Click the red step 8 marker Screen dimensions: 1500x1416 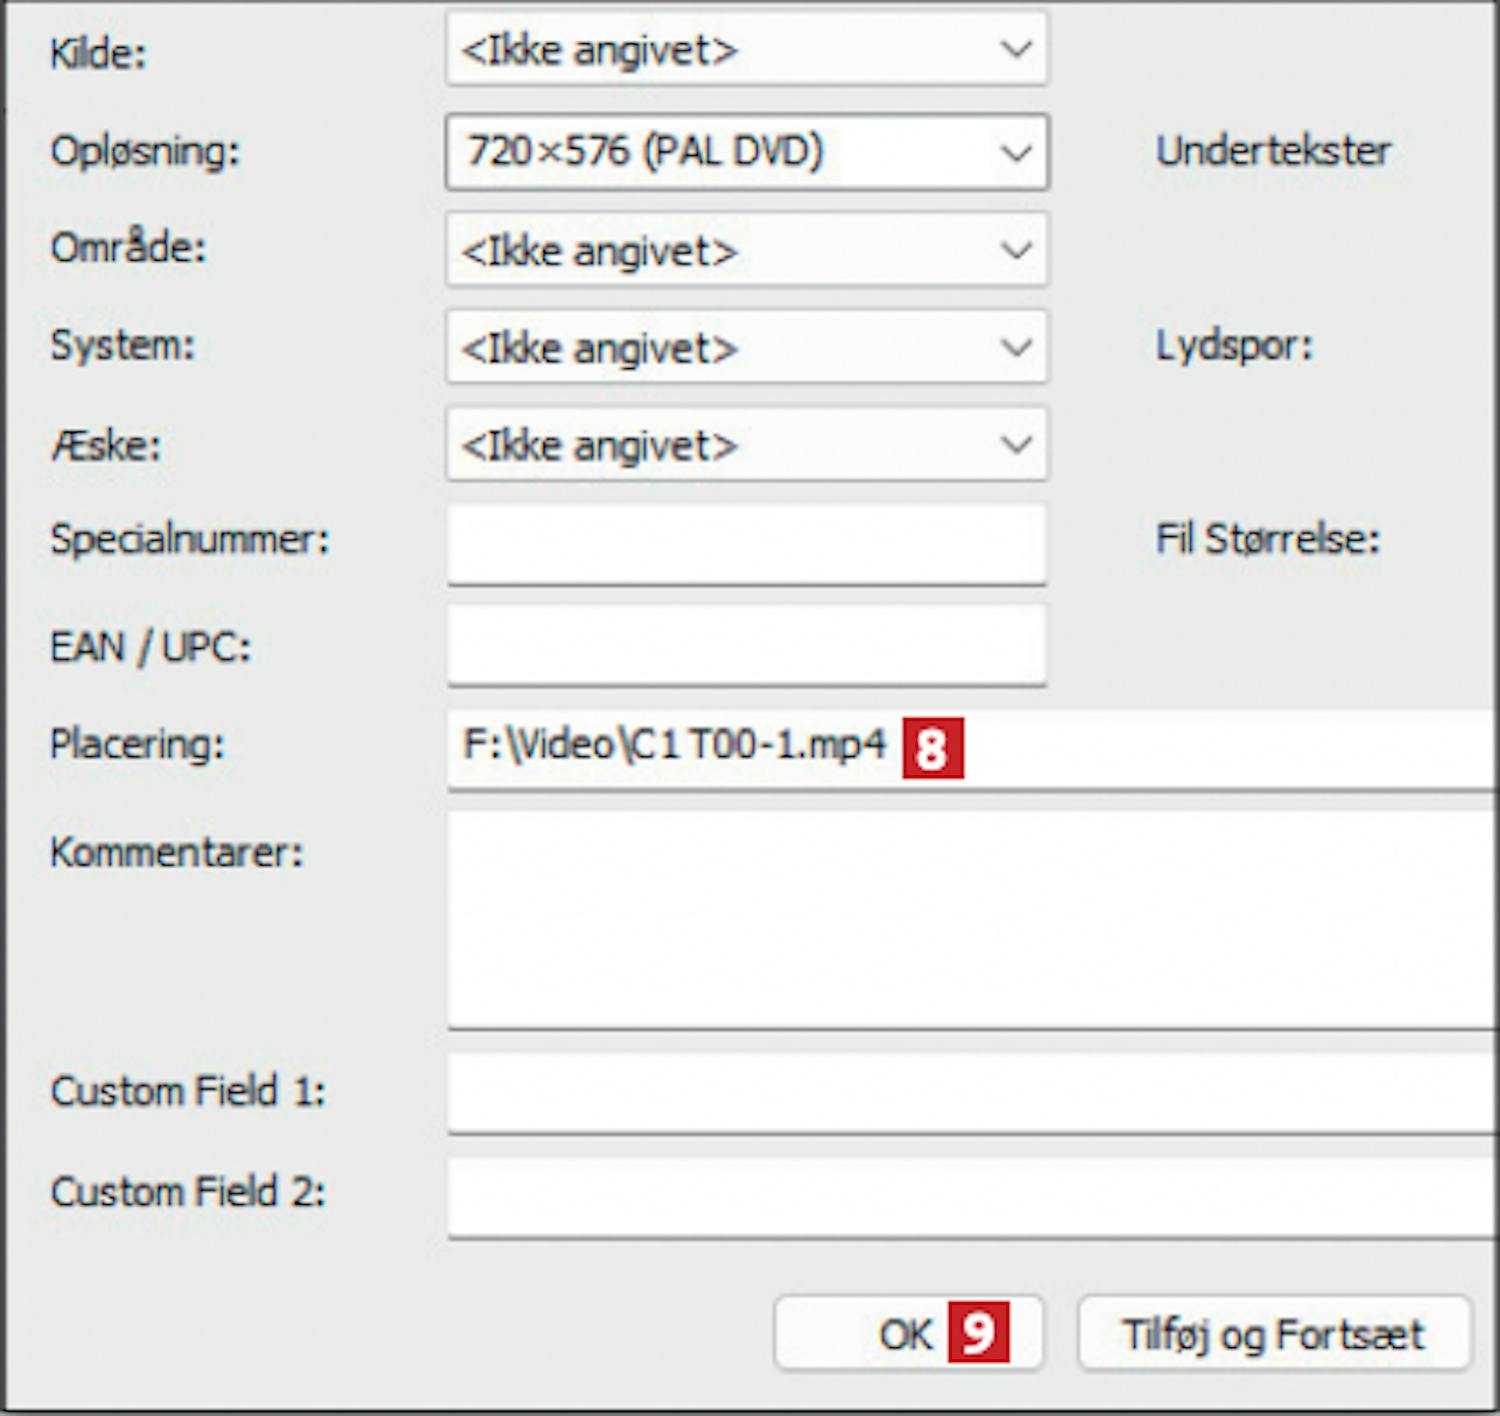pyautogui.click(x=932, y=747)
